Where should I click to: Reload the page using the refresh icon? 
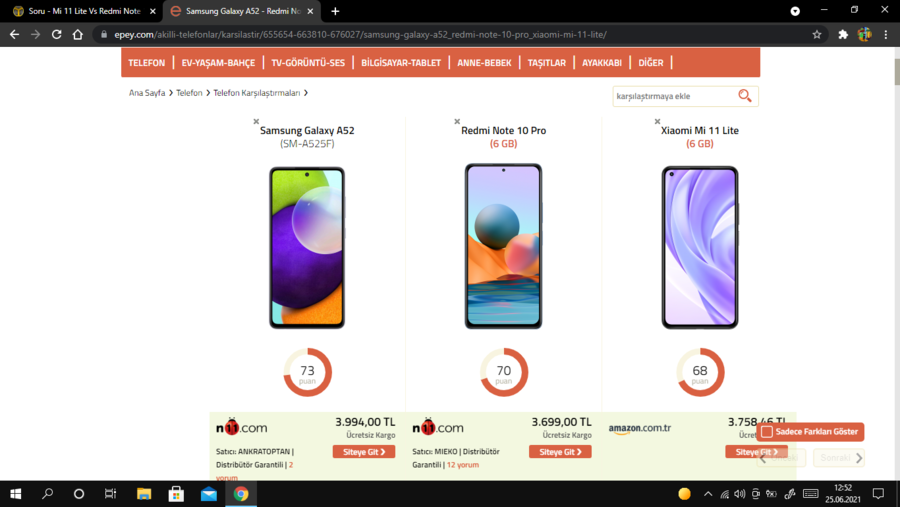(x=56, y=34)
